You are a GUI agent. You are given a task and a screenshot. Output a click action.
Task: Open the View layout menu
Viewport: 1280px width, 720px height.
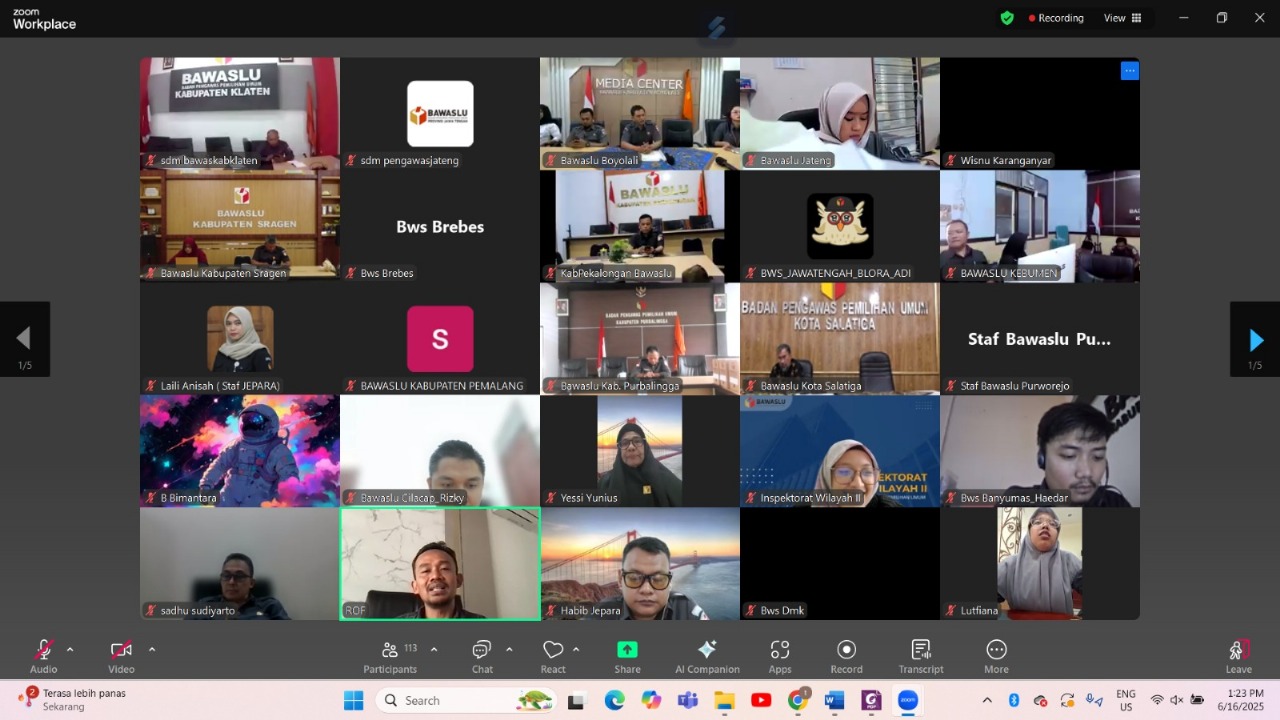pyautogui.click(x=1122, y=18)
